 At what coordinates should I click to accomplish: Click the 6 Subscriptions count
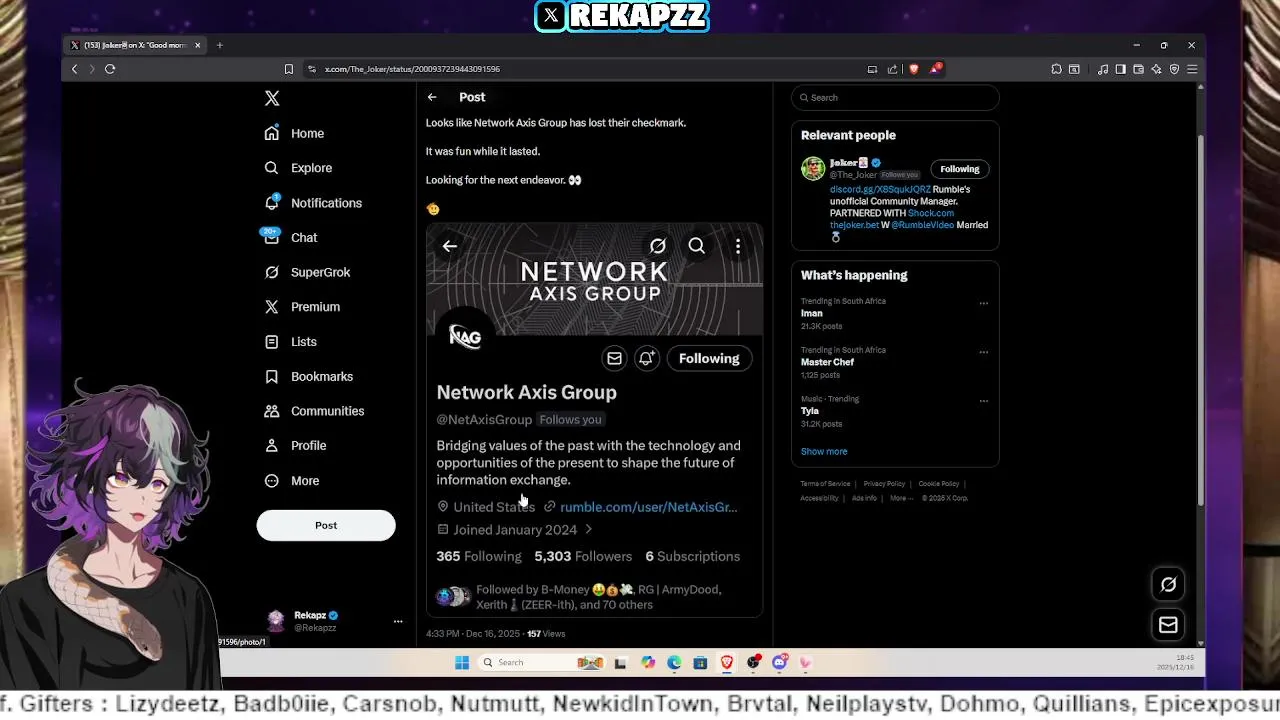click(x=692, y=556)
